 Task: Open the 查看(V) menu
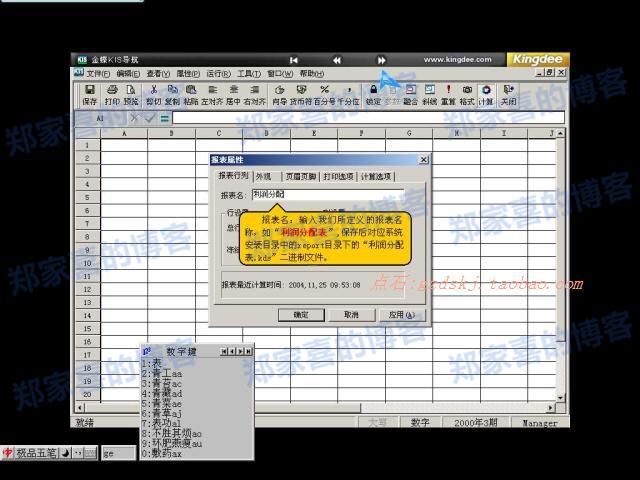(x=158, y=73)
